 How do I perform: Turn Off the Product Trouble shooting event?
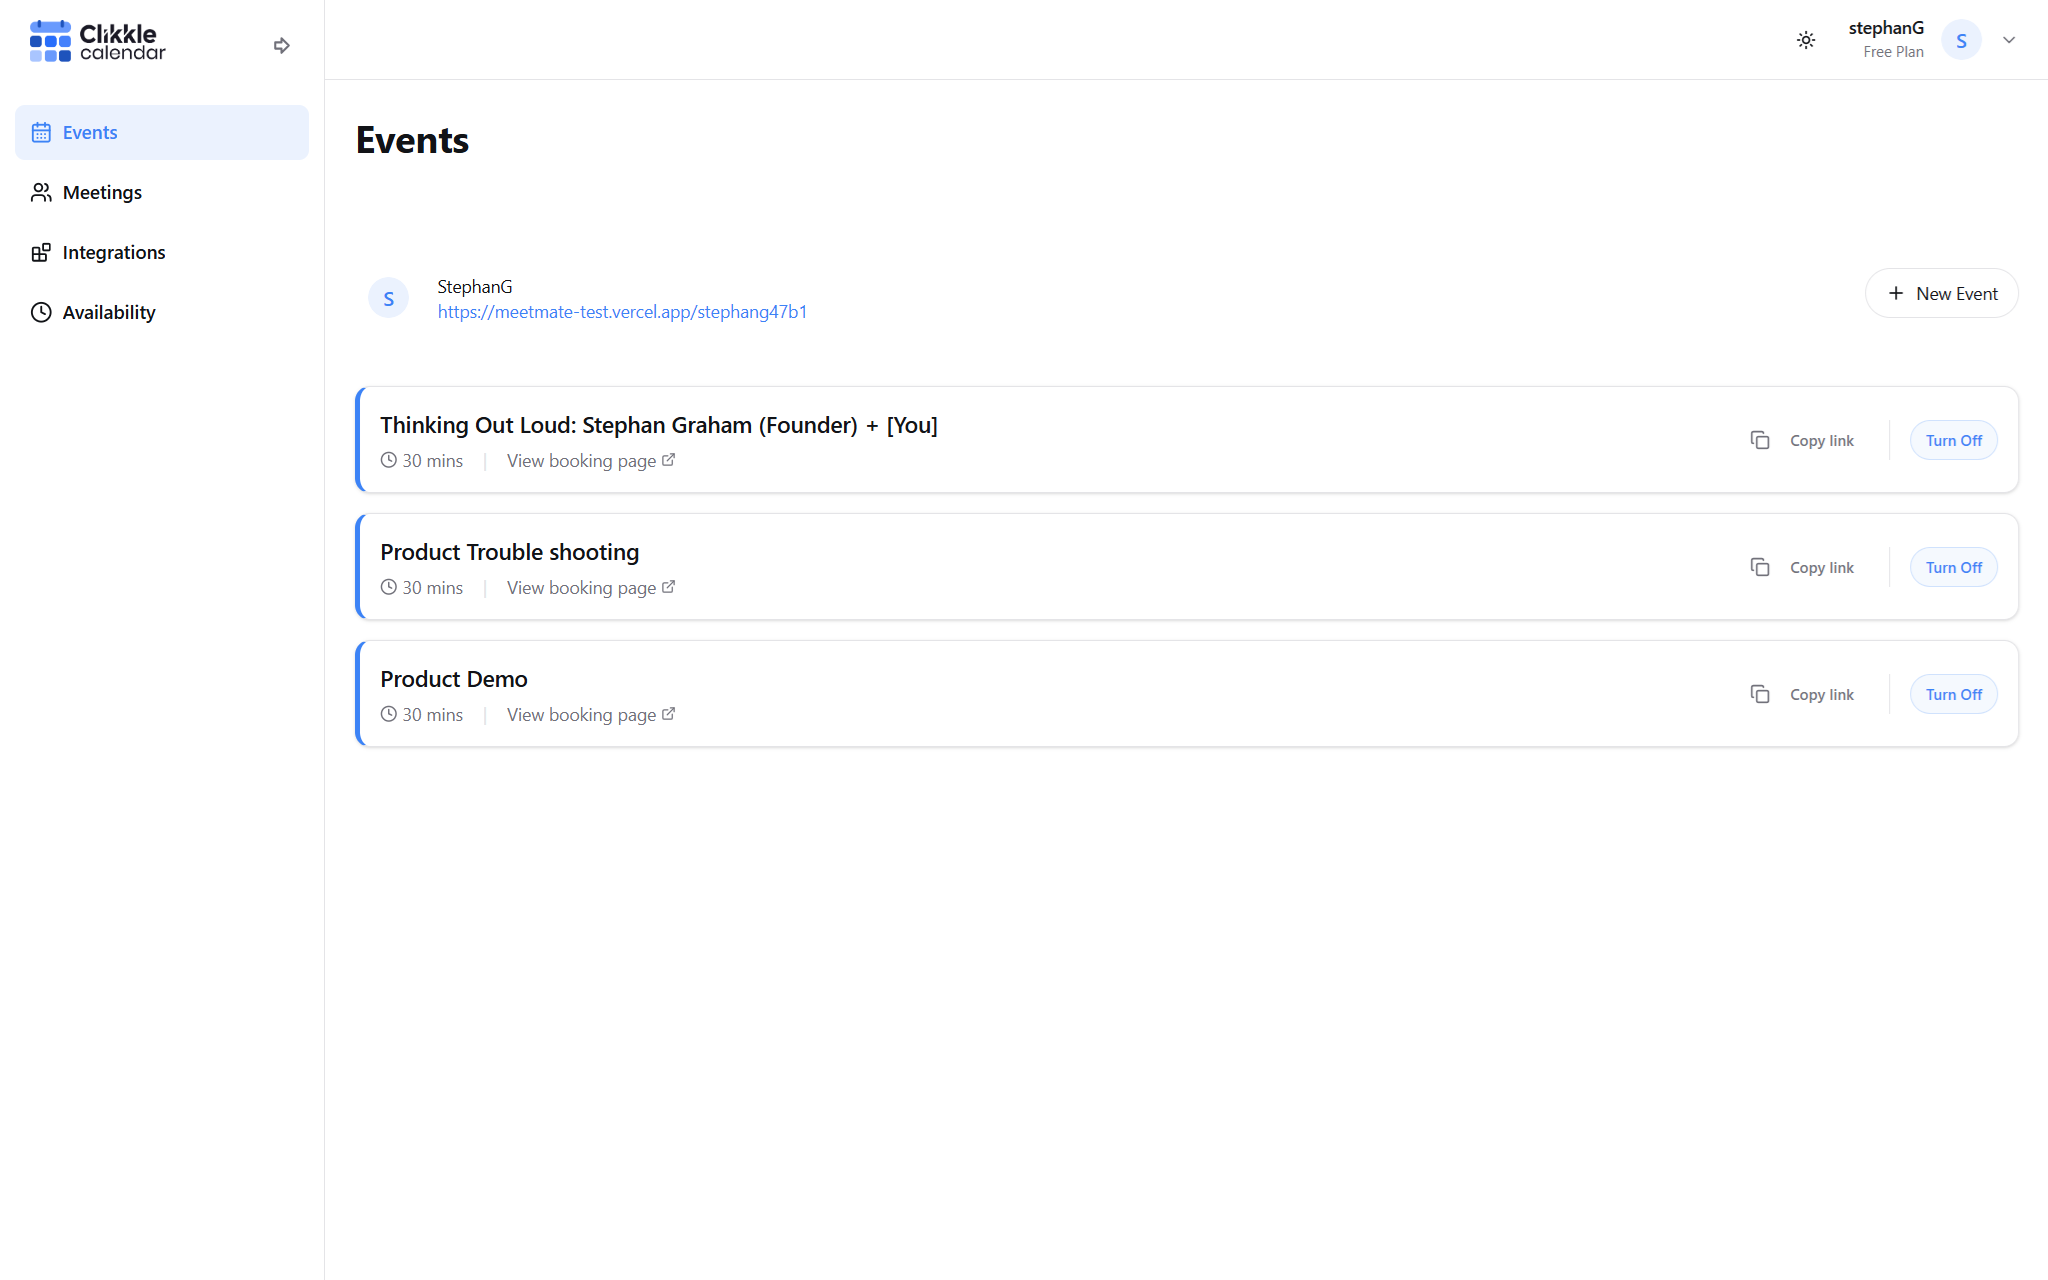tap(1953, 567)
